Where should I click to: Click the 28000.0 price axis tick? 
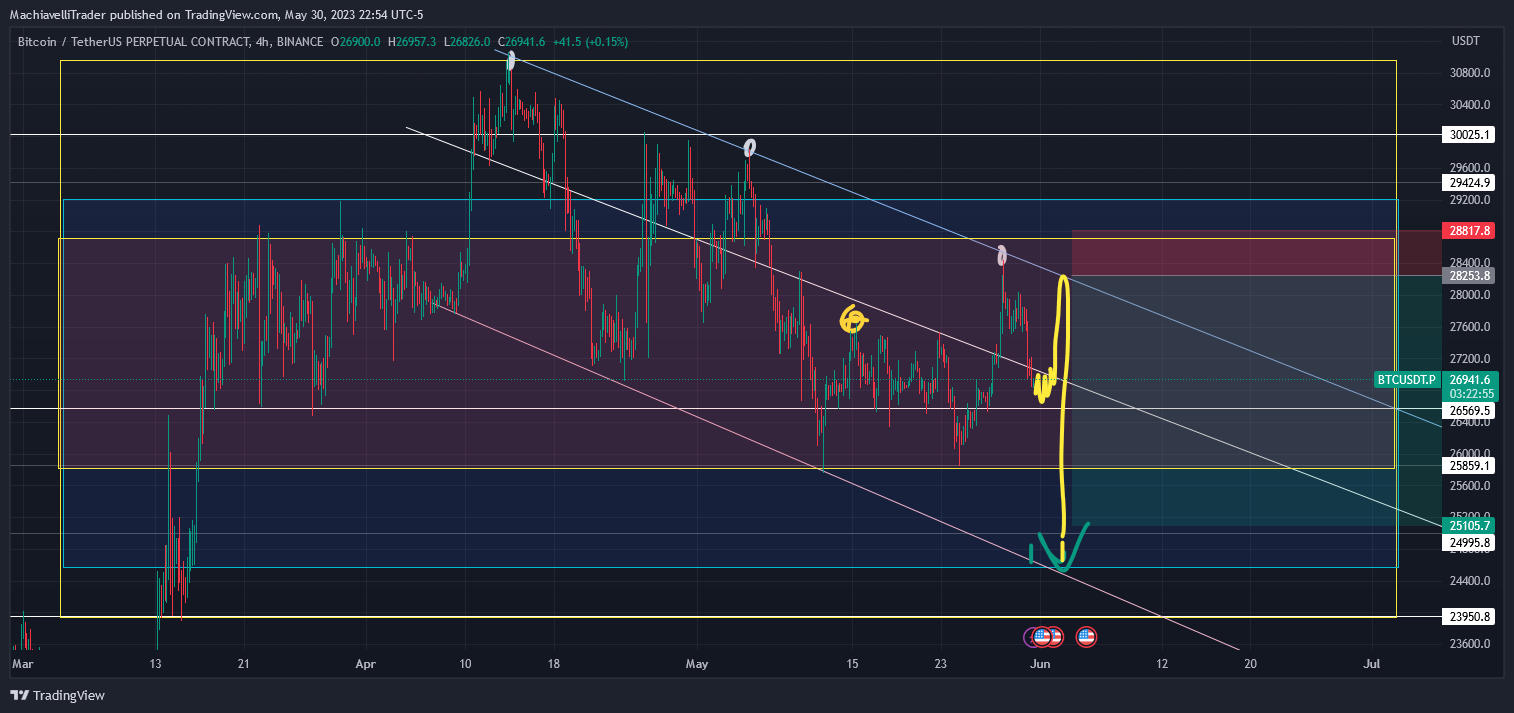pos(1469,295)
